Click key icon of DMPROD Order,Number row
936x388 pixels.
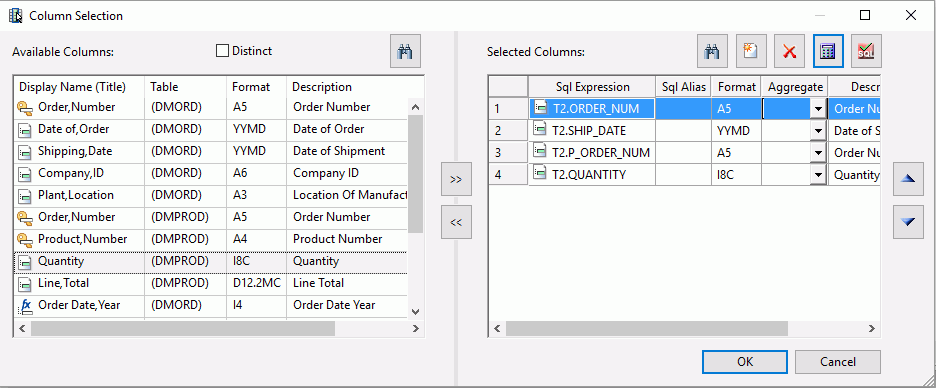24,217
